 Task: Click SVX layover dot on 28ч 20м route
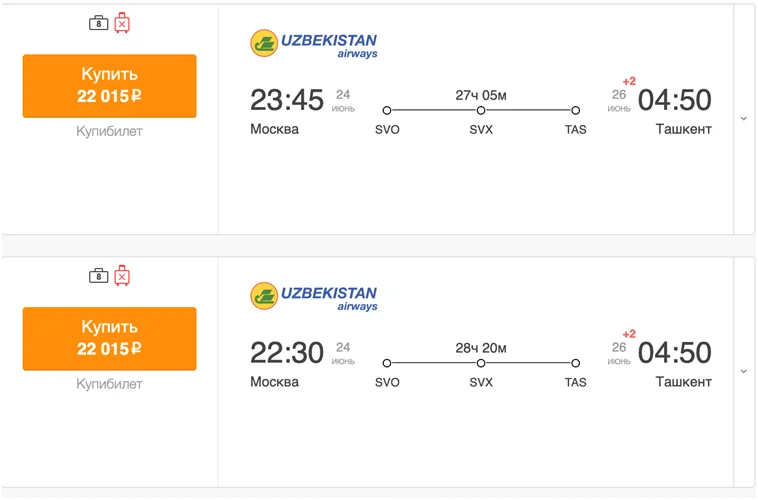pos(481,363)
